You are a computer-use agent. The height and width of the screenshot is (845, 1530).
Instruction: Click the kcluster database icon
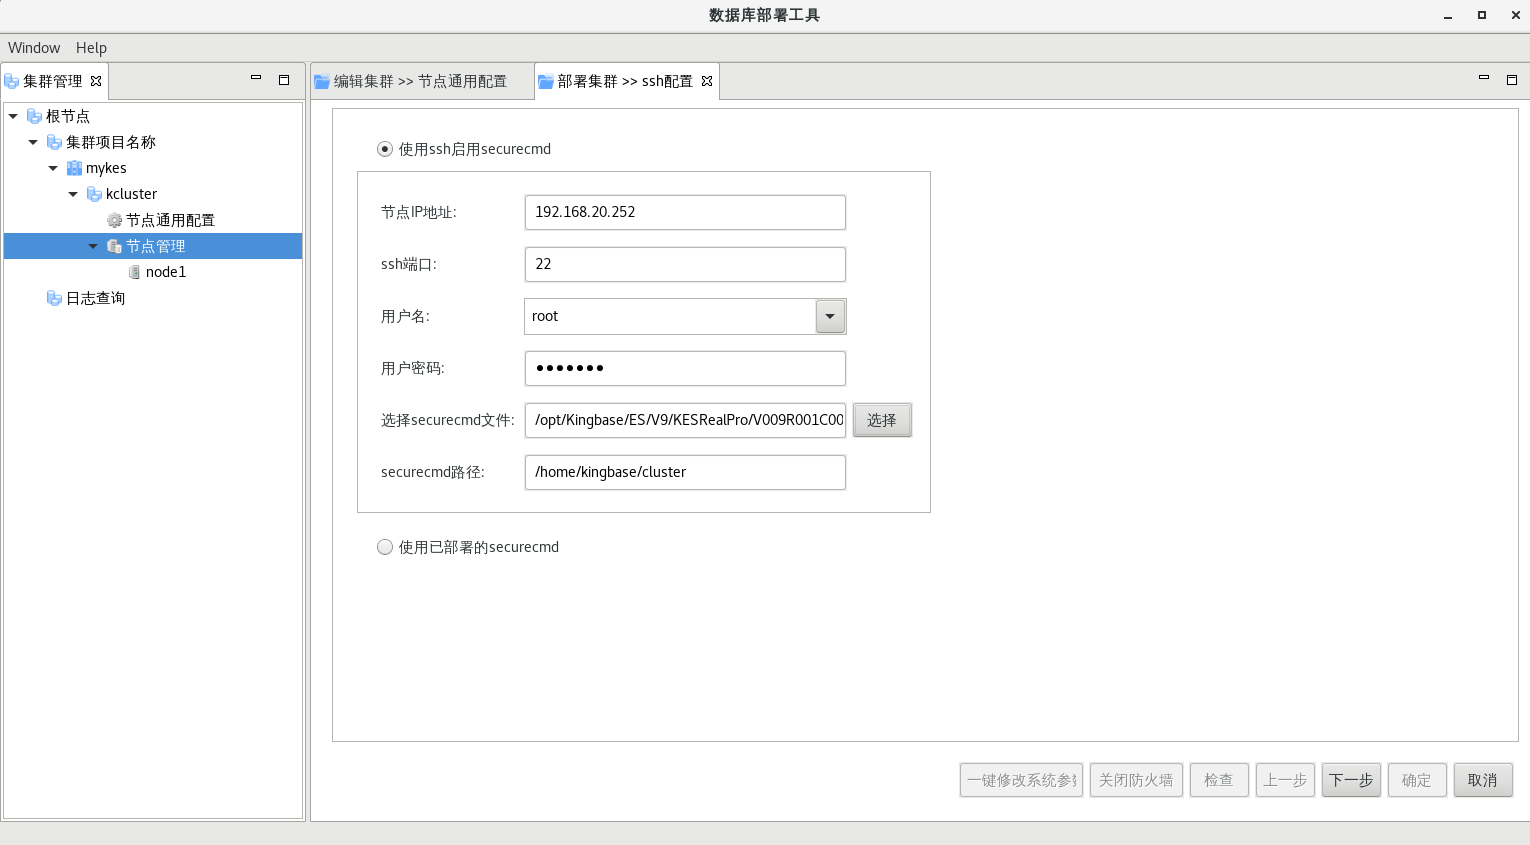coord(94,194)
